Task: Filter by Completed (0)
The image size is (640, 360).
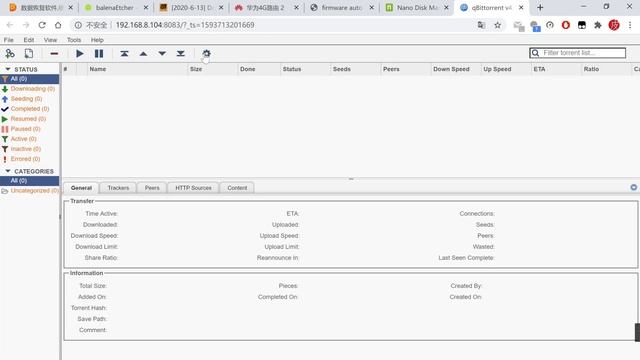Action: 30,109
